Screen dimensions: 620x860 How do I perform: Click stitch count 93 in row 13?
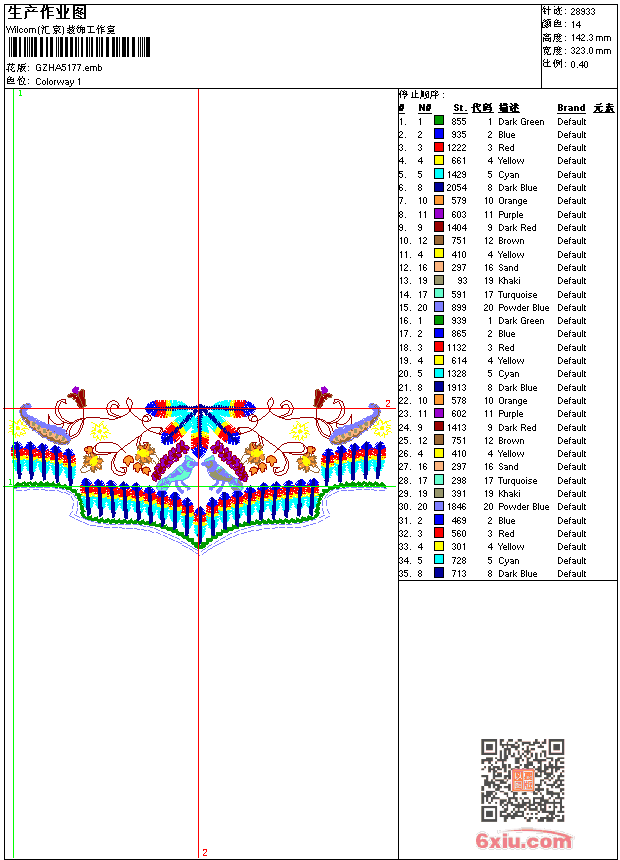tap(462, 280)
